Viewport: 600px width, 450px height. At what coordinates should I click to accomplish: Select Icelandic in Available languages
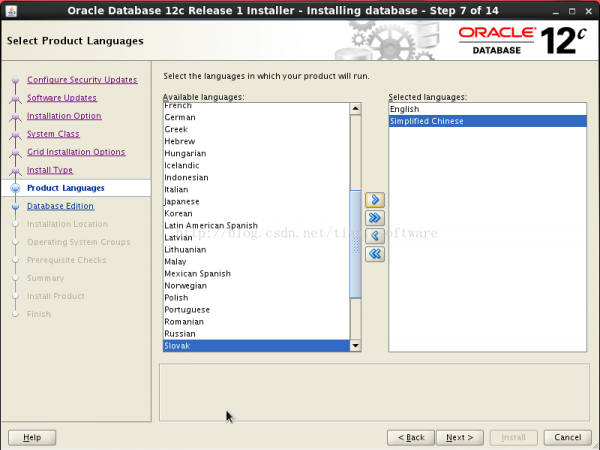256,165
